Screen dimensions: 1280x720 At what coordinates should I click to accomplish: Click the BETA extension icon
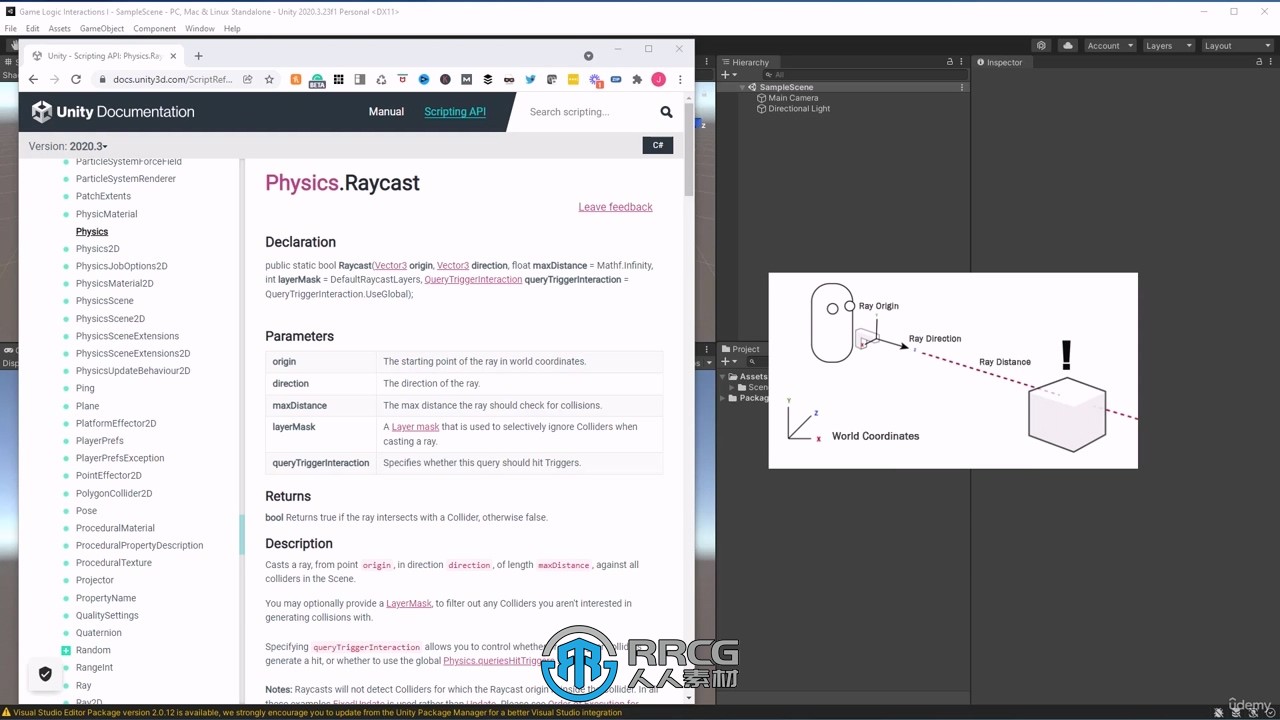click(317, 80)
